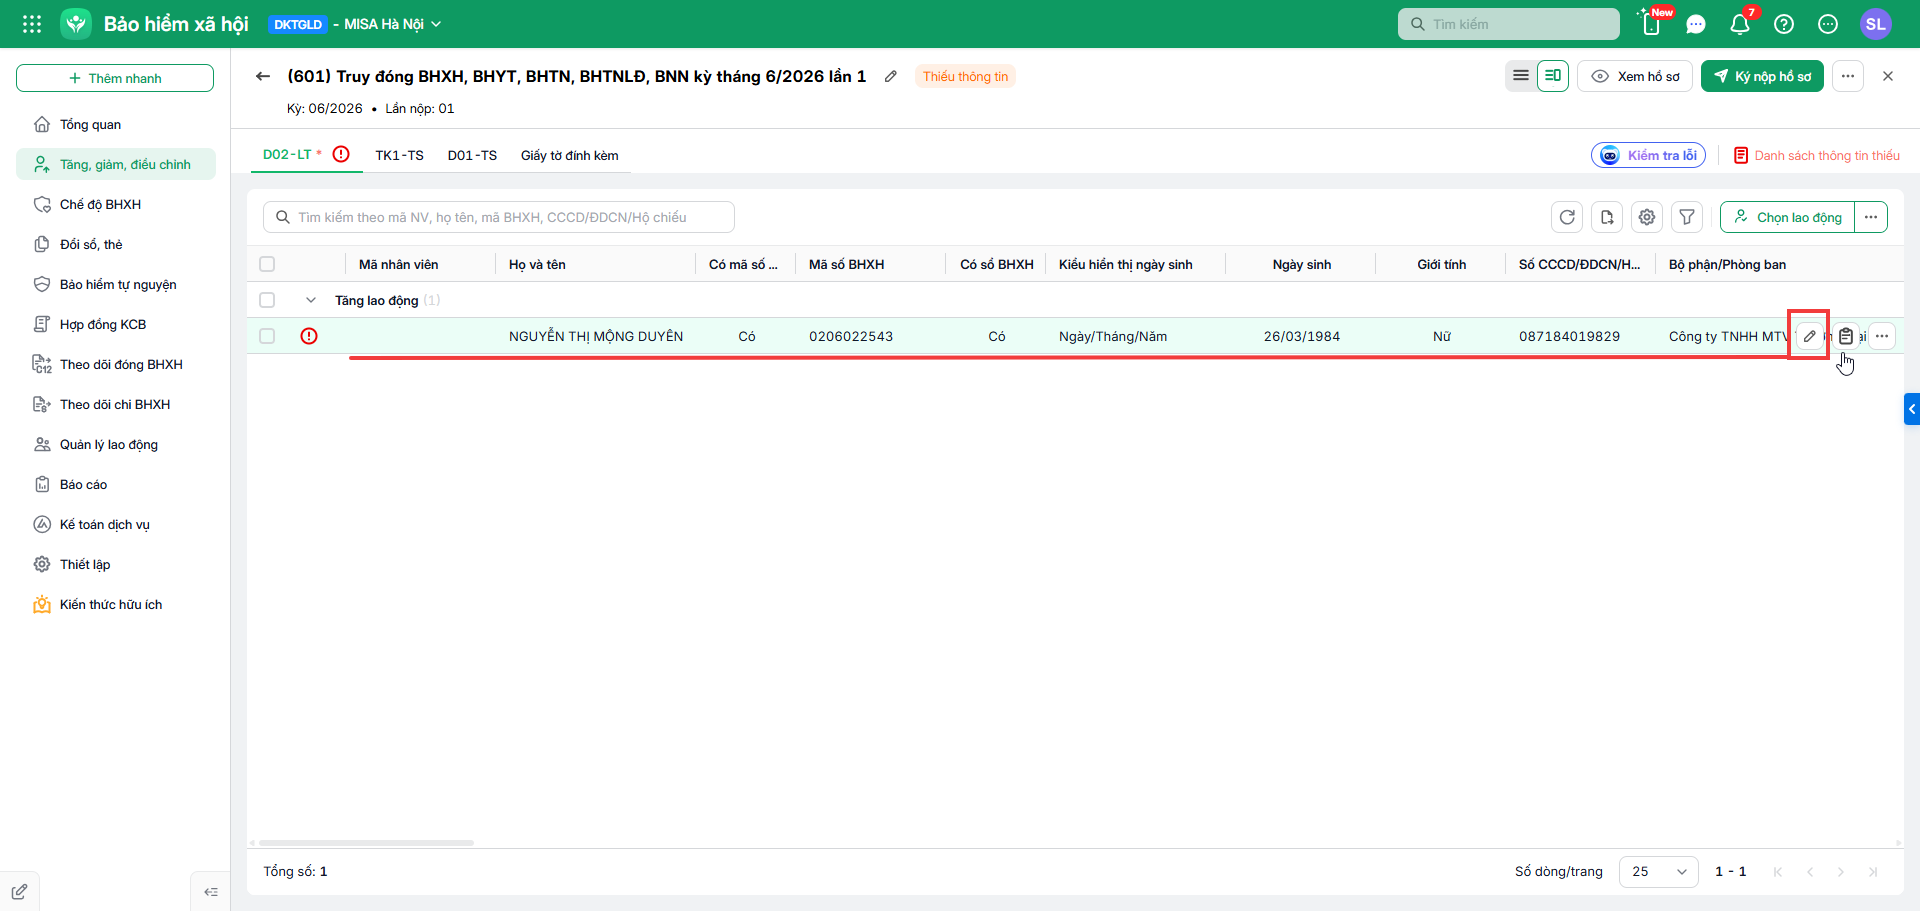Image resolution: width=1920 pixels, height=911 pixels.
Task: Tick the Tăng lao động group checkbox
Action: pos(267,300)
